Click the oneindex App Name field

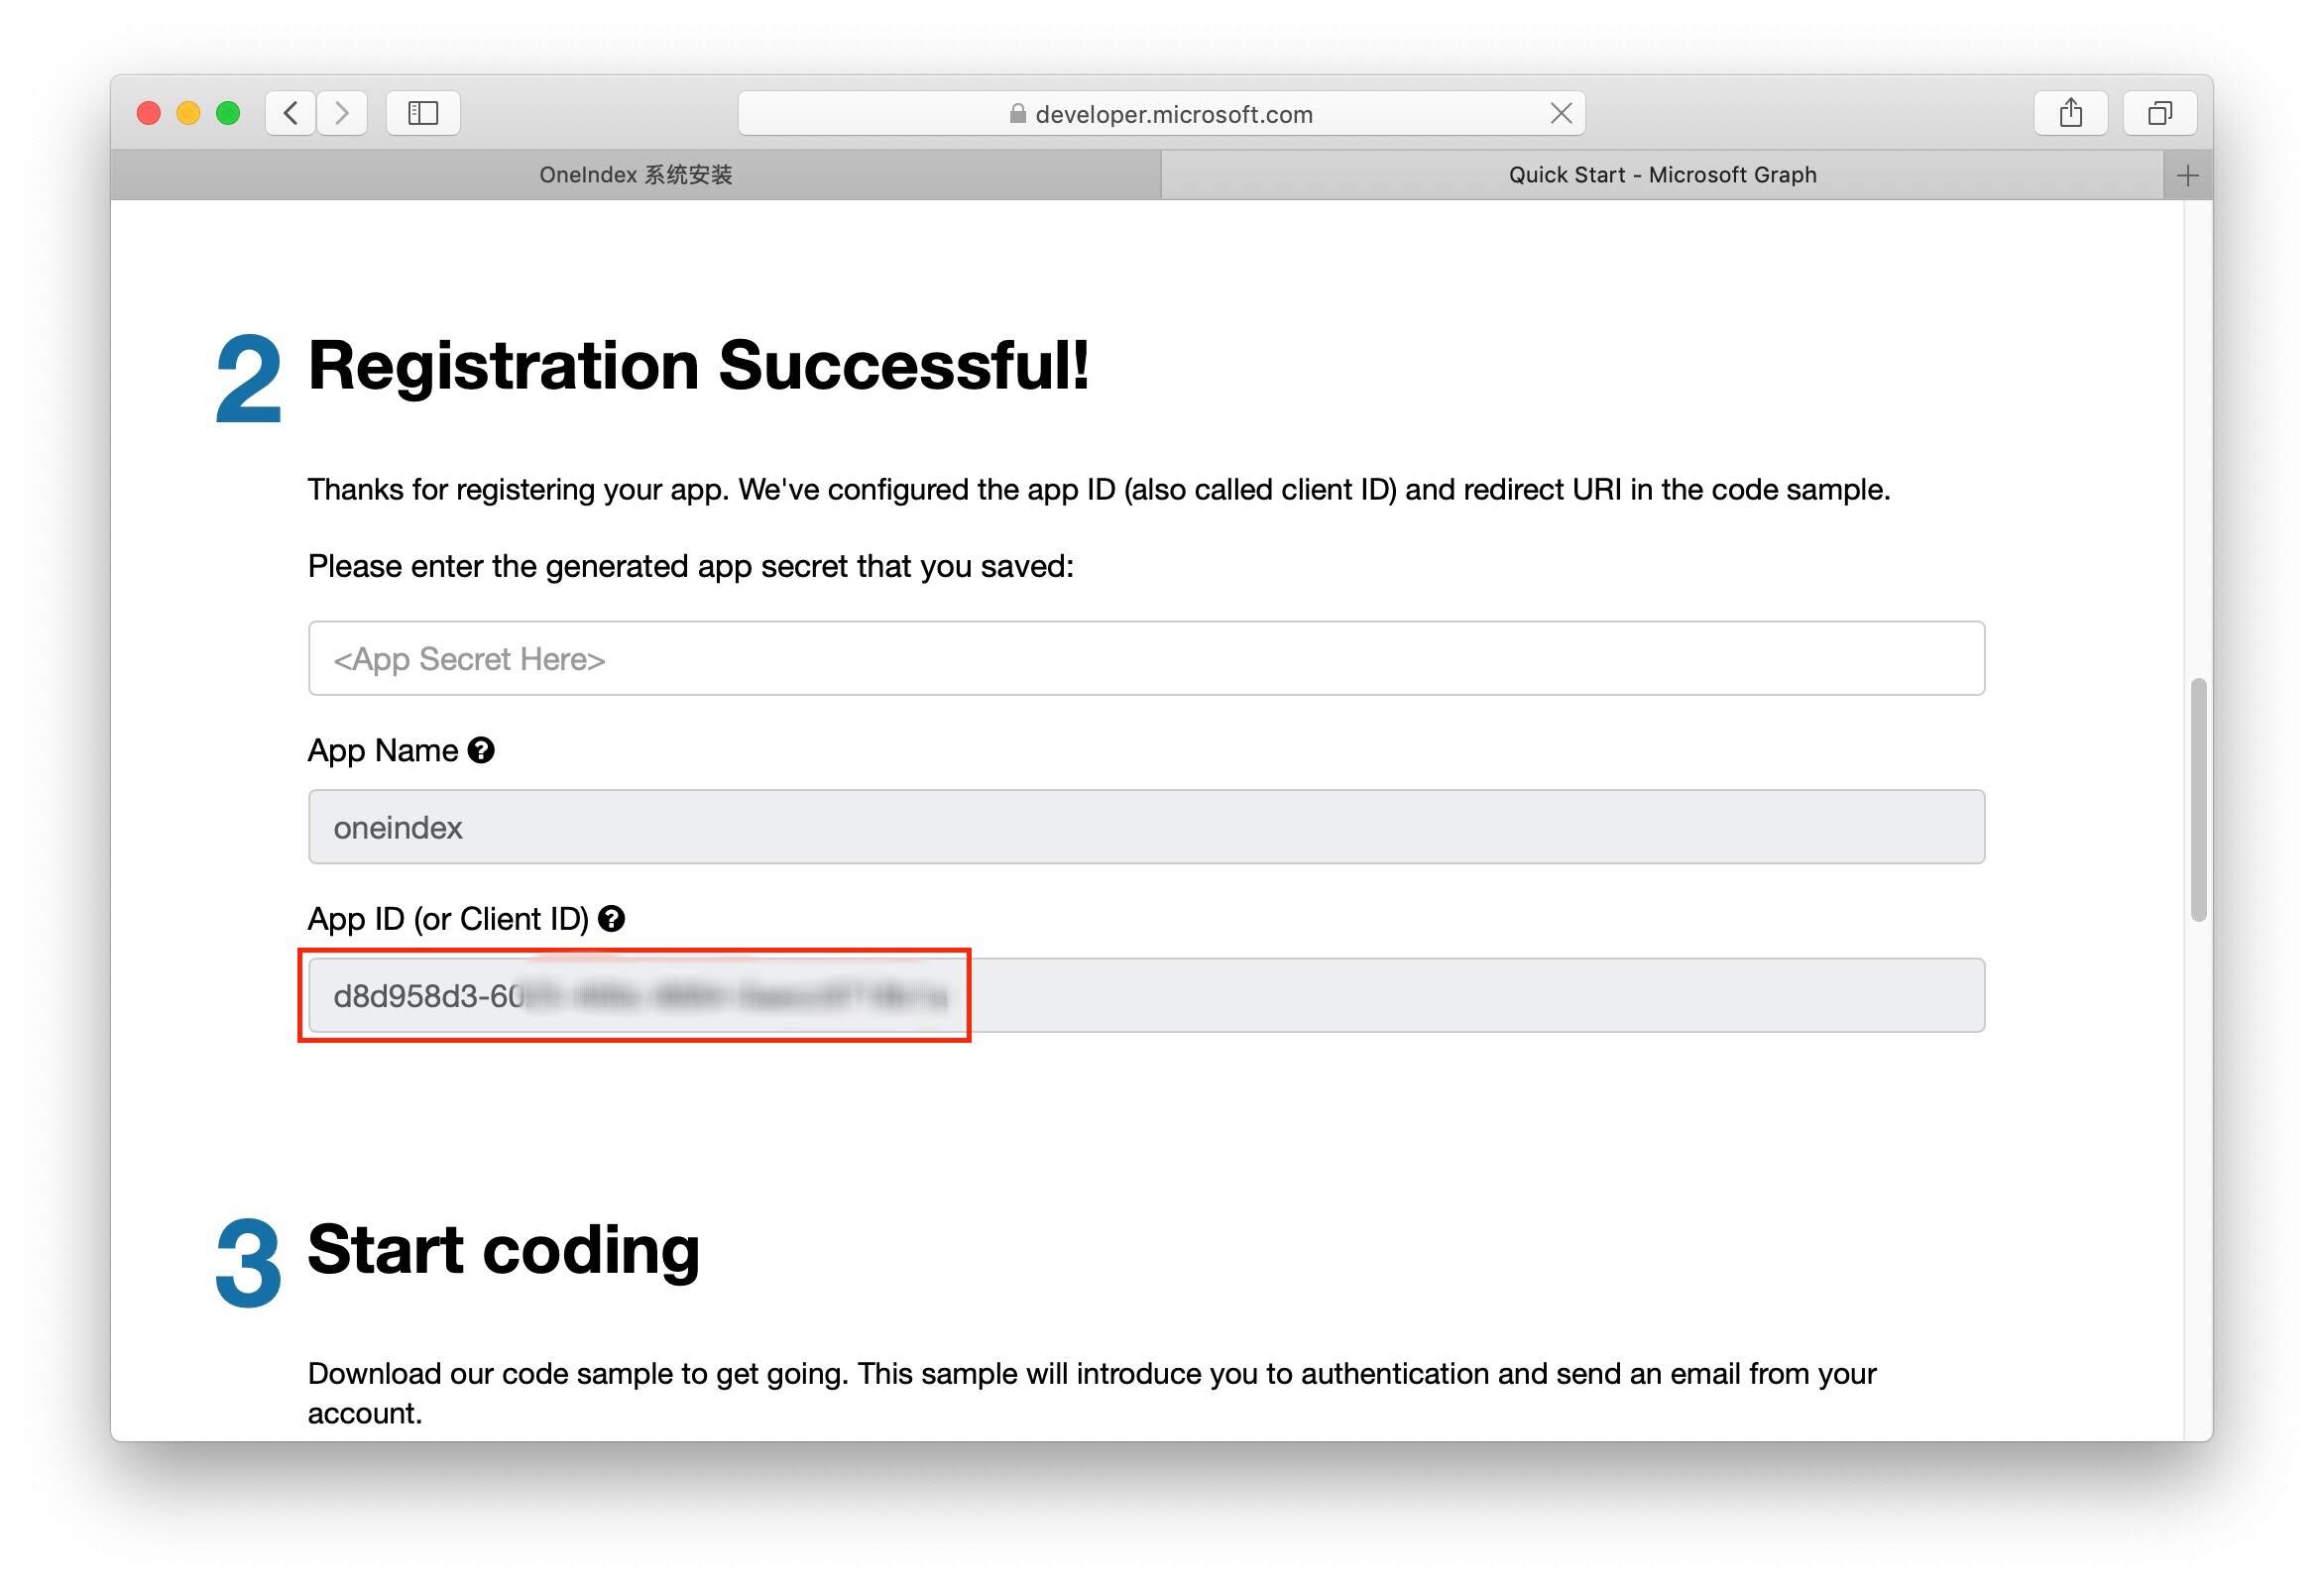point(1145,827)
